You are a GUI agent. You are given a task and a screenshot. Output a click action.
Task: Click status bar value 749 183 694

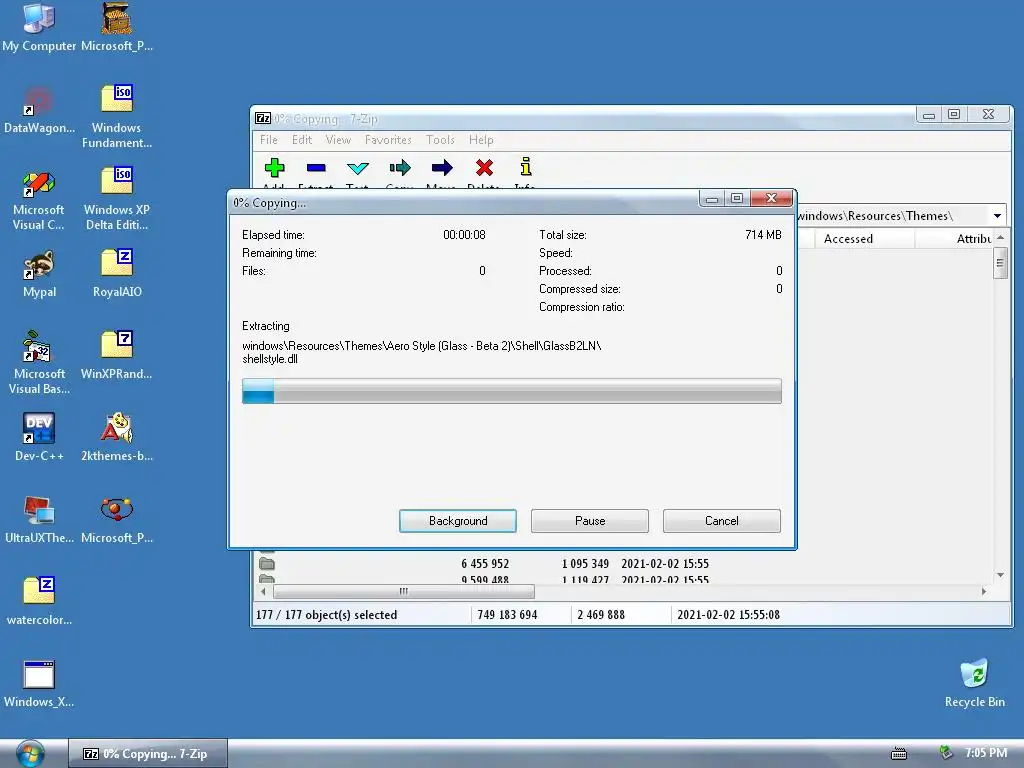click(507, 615)
